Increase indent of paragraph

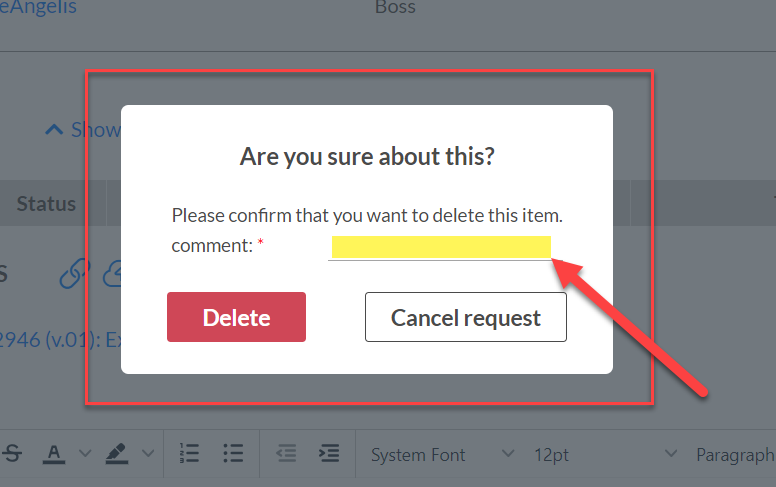point(329,453)
